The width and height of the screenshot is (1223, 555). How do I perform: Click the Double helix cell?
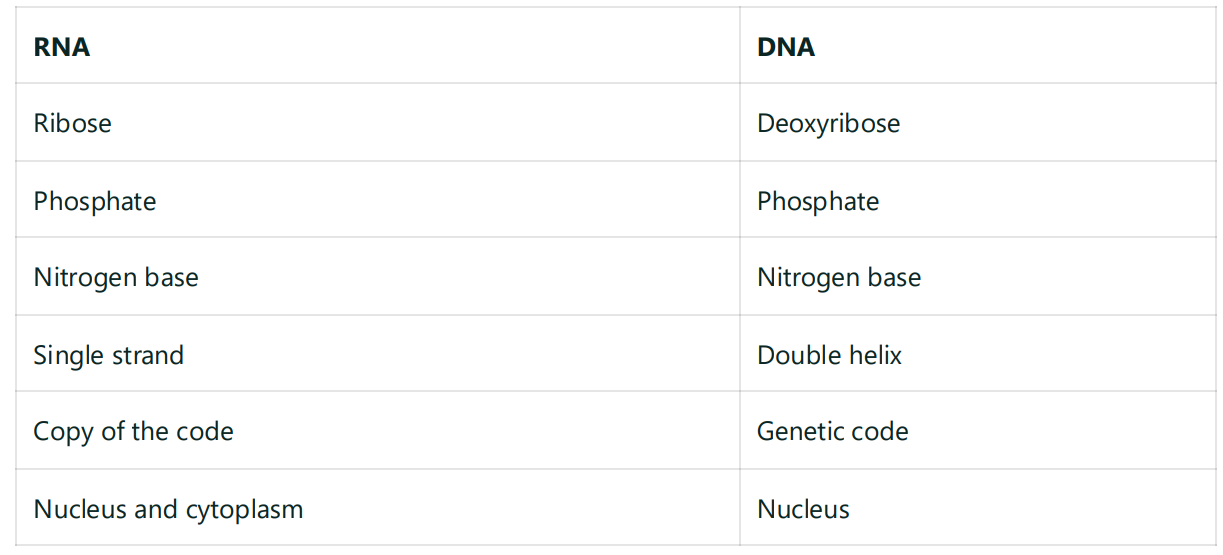[829, 355]
